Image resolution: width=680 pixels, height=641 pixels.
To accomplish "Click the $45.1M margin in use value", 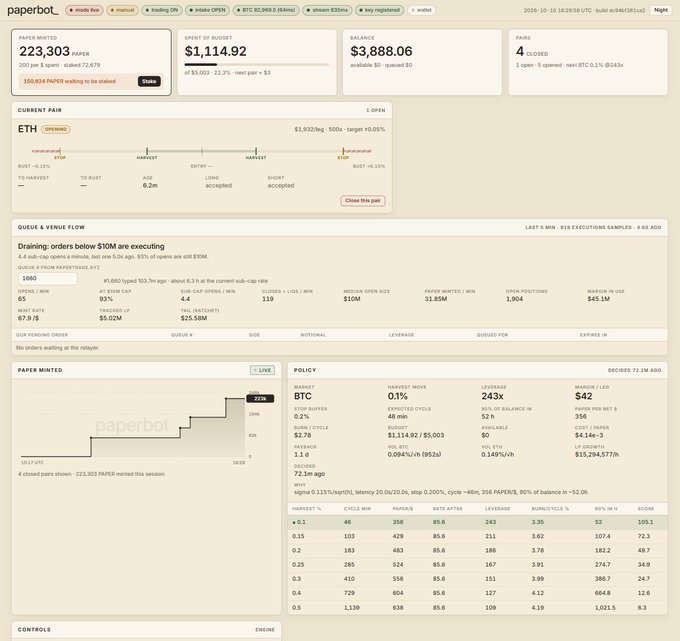I will pos(598,299).
